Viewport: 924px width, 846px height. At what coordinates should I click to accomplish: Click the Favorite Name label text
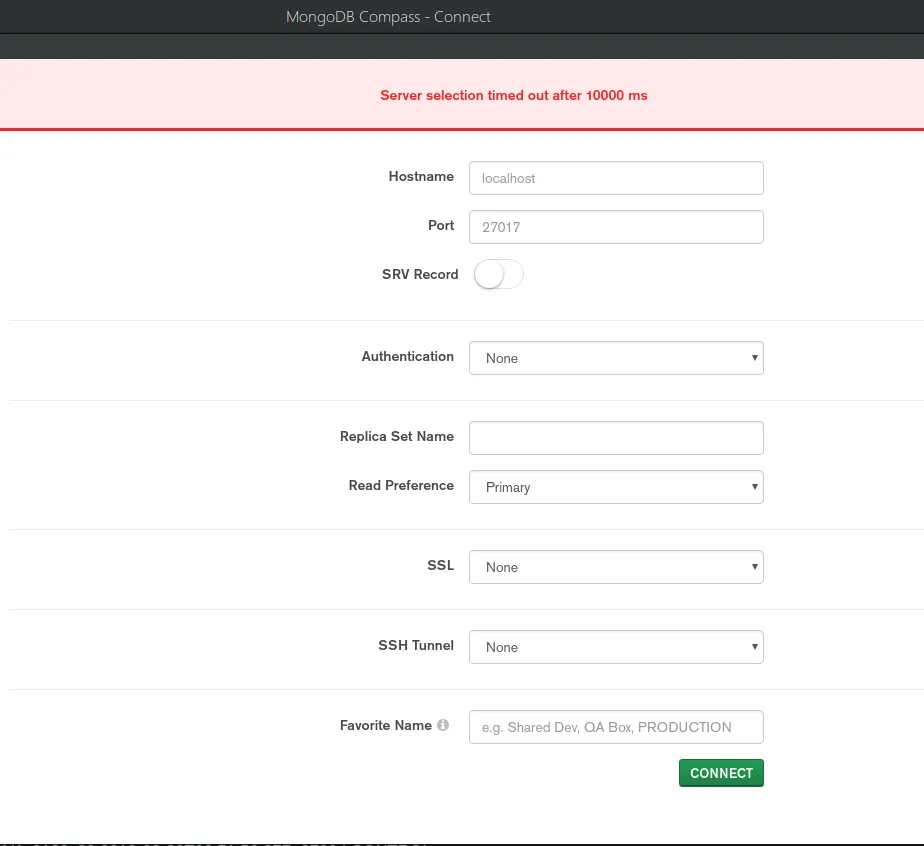click(x=386, y=725)
